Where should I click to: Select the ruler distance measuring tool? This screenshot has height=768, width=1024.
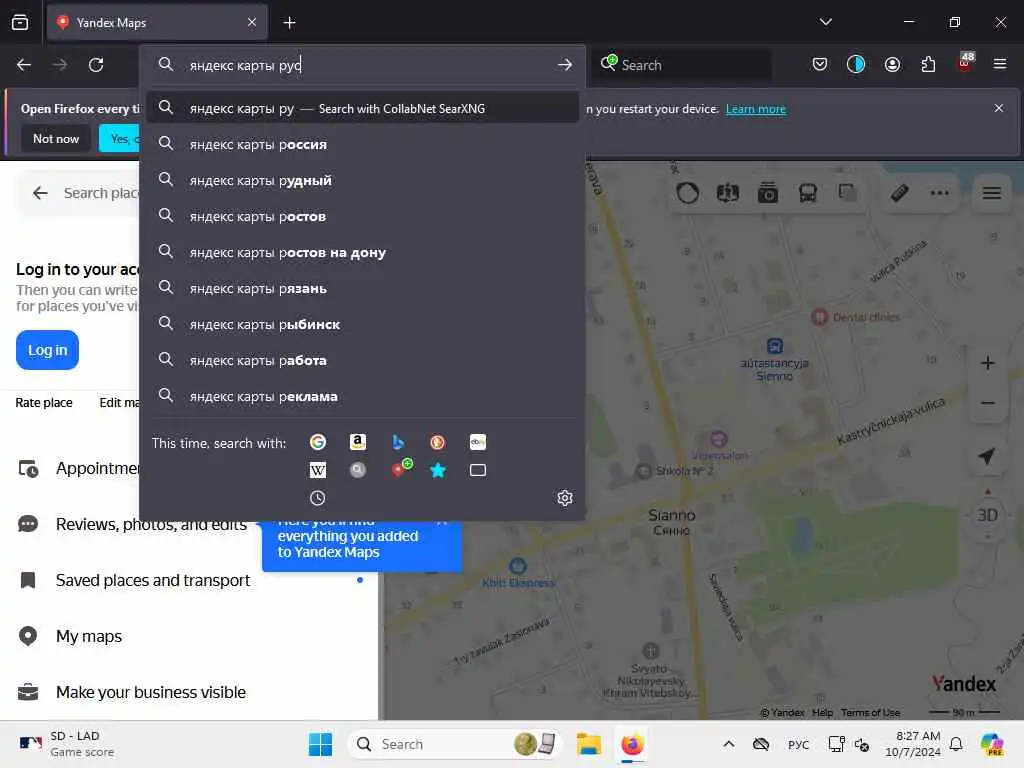pos(899,193)
